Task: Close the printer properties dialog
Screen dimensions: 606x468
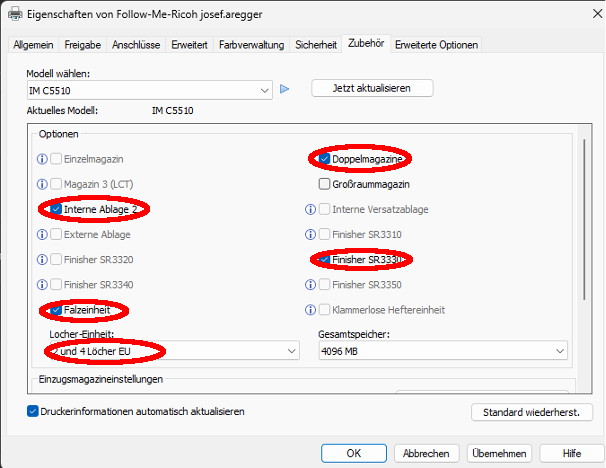Action: click(597, 14)
